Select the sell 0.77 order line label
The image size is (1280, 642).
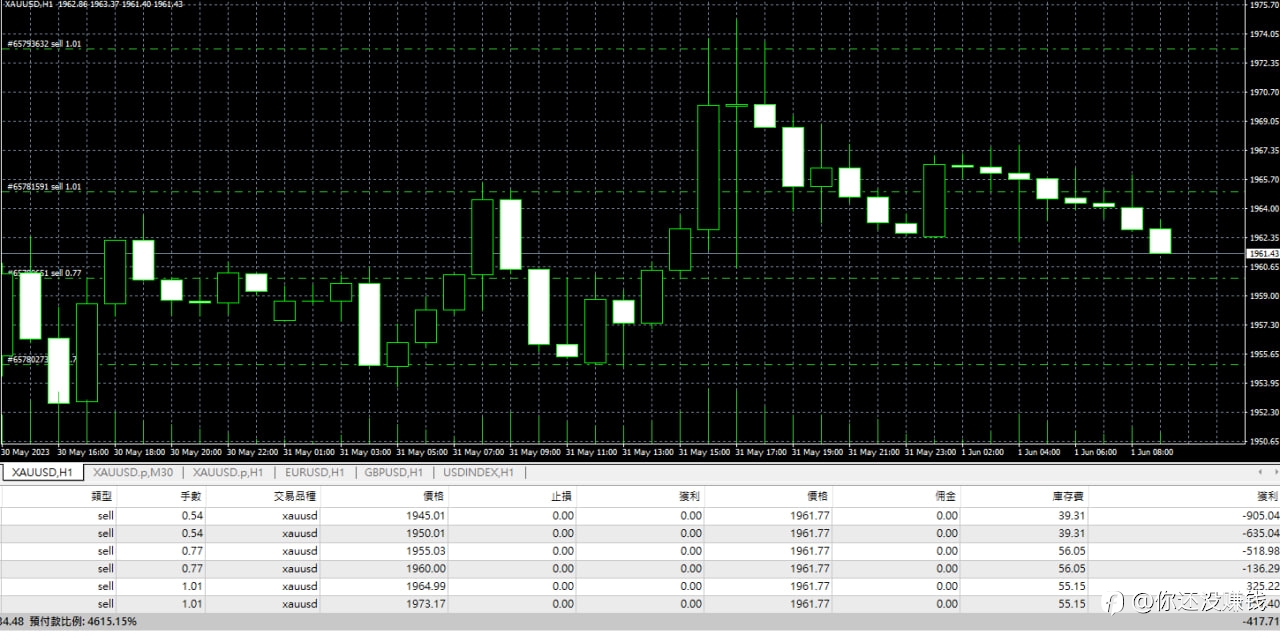[45, 273]
